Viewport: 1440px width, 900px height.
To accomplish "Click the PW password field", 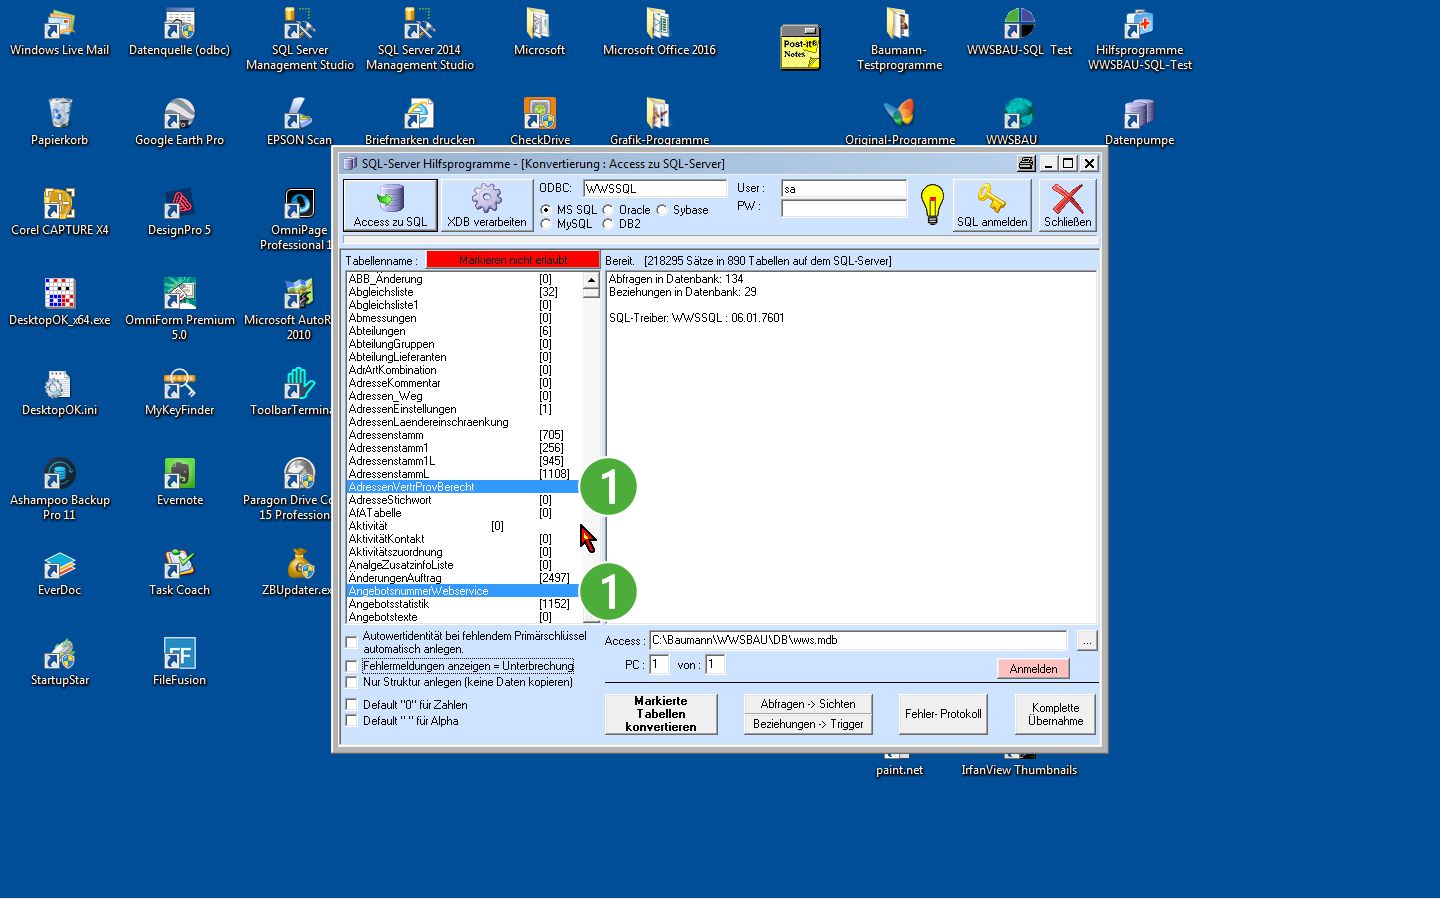I will 844,208.
